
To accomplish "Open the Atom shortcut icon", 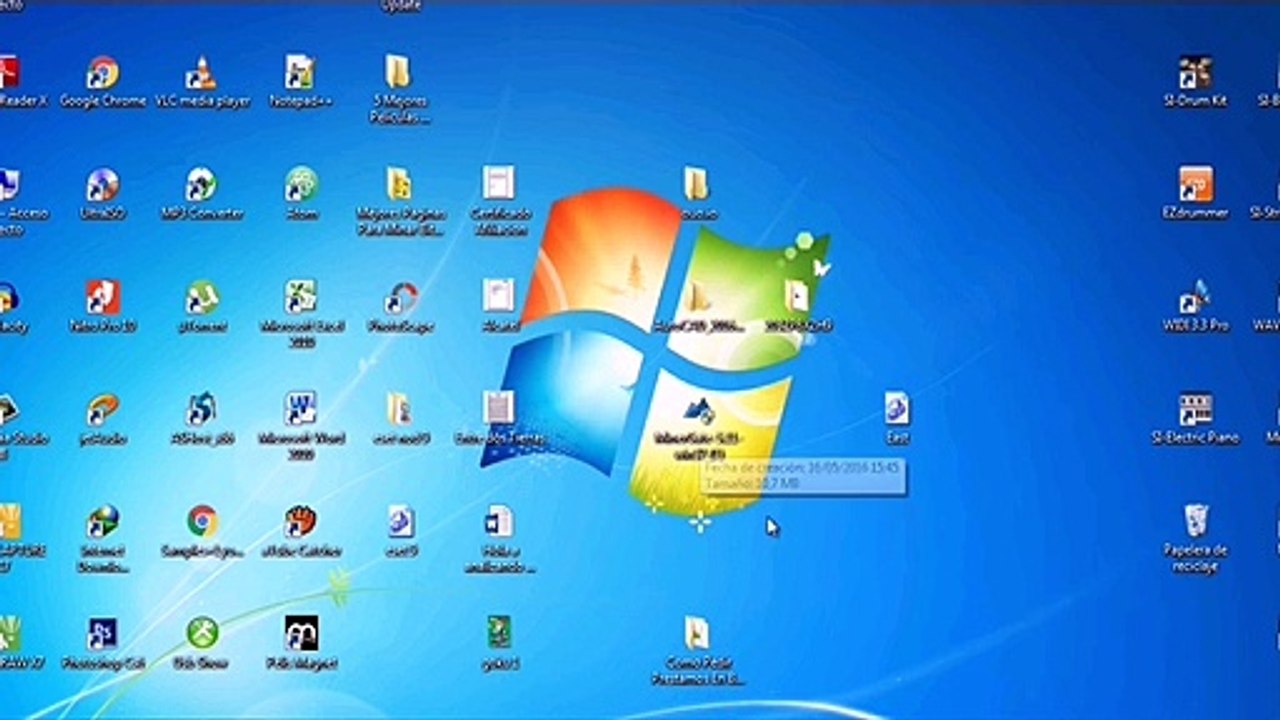I will point(300,184).
